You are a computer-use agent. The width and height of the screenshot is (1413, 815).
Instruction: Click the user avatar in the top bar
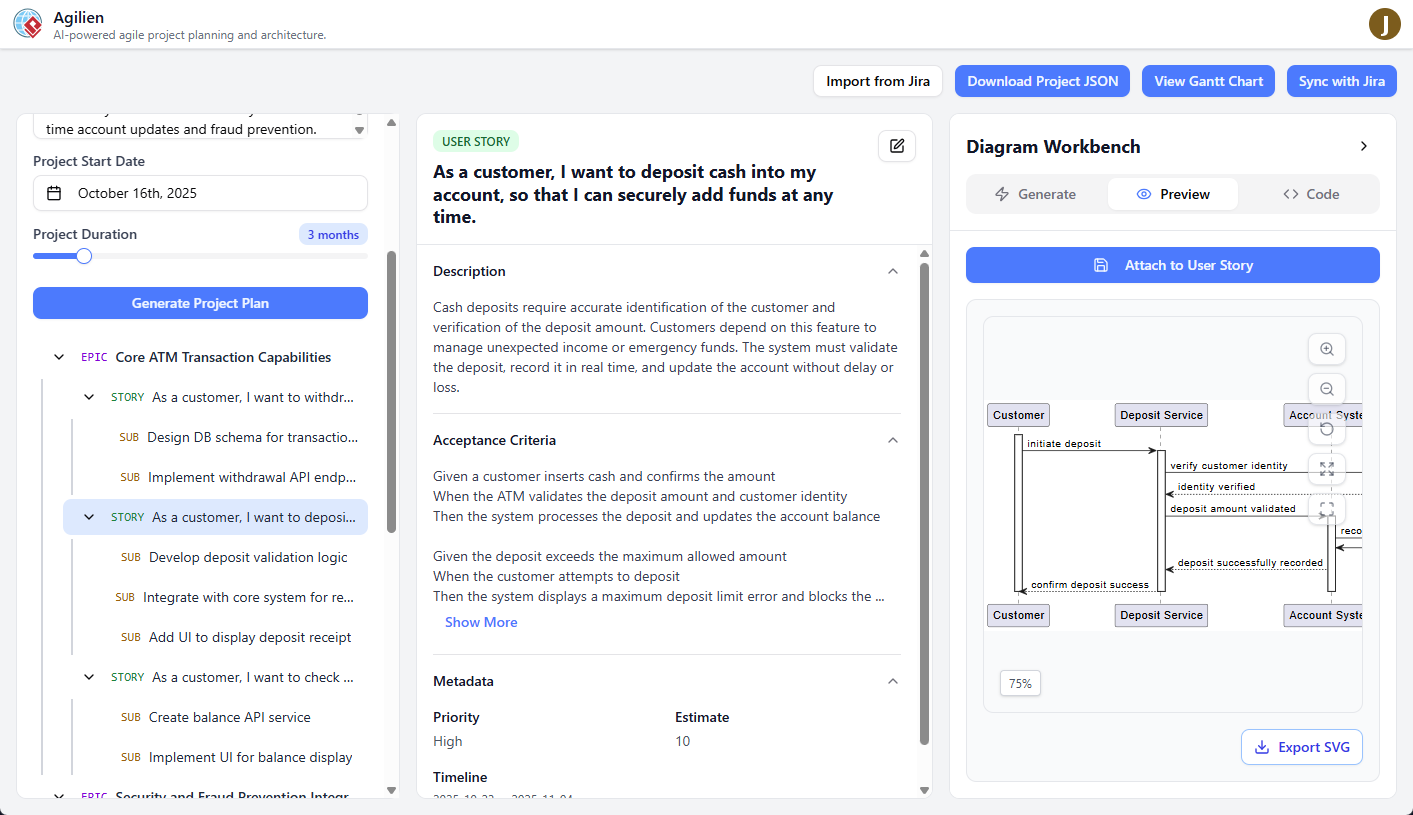pos(1385,23)
